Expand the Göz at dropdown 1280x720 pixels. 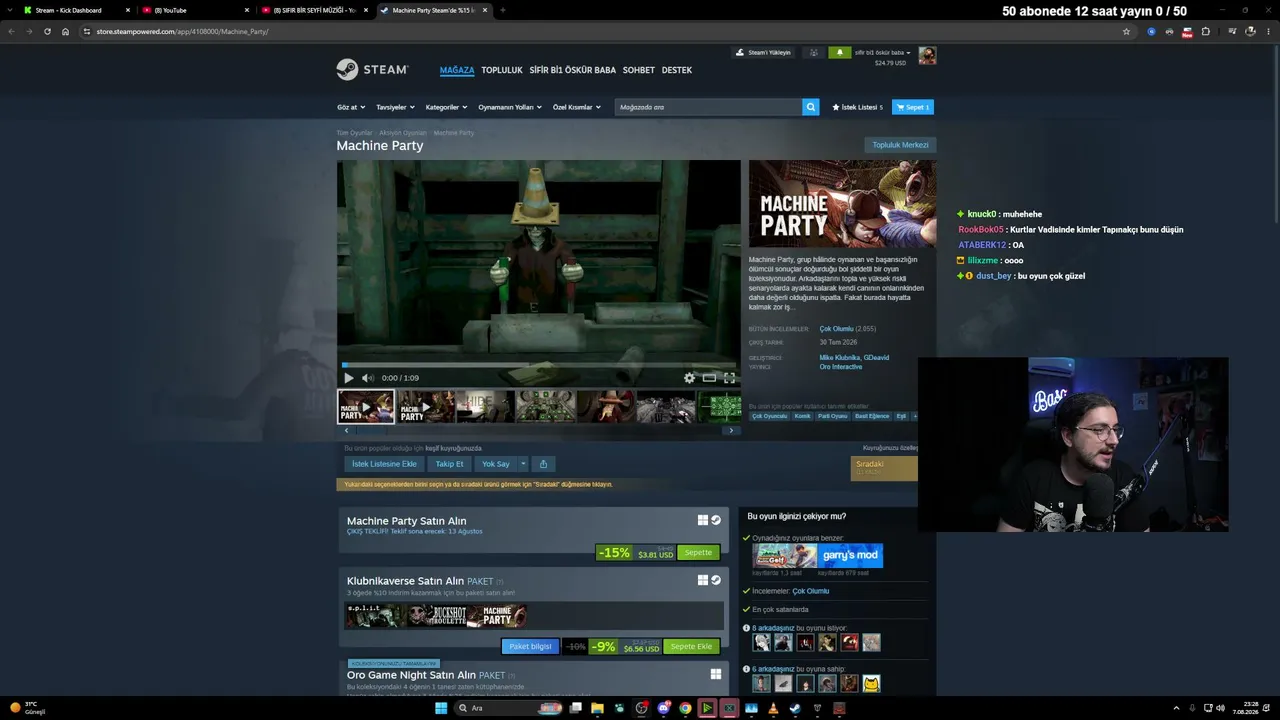pyautogui.click(x=351, y=107)
